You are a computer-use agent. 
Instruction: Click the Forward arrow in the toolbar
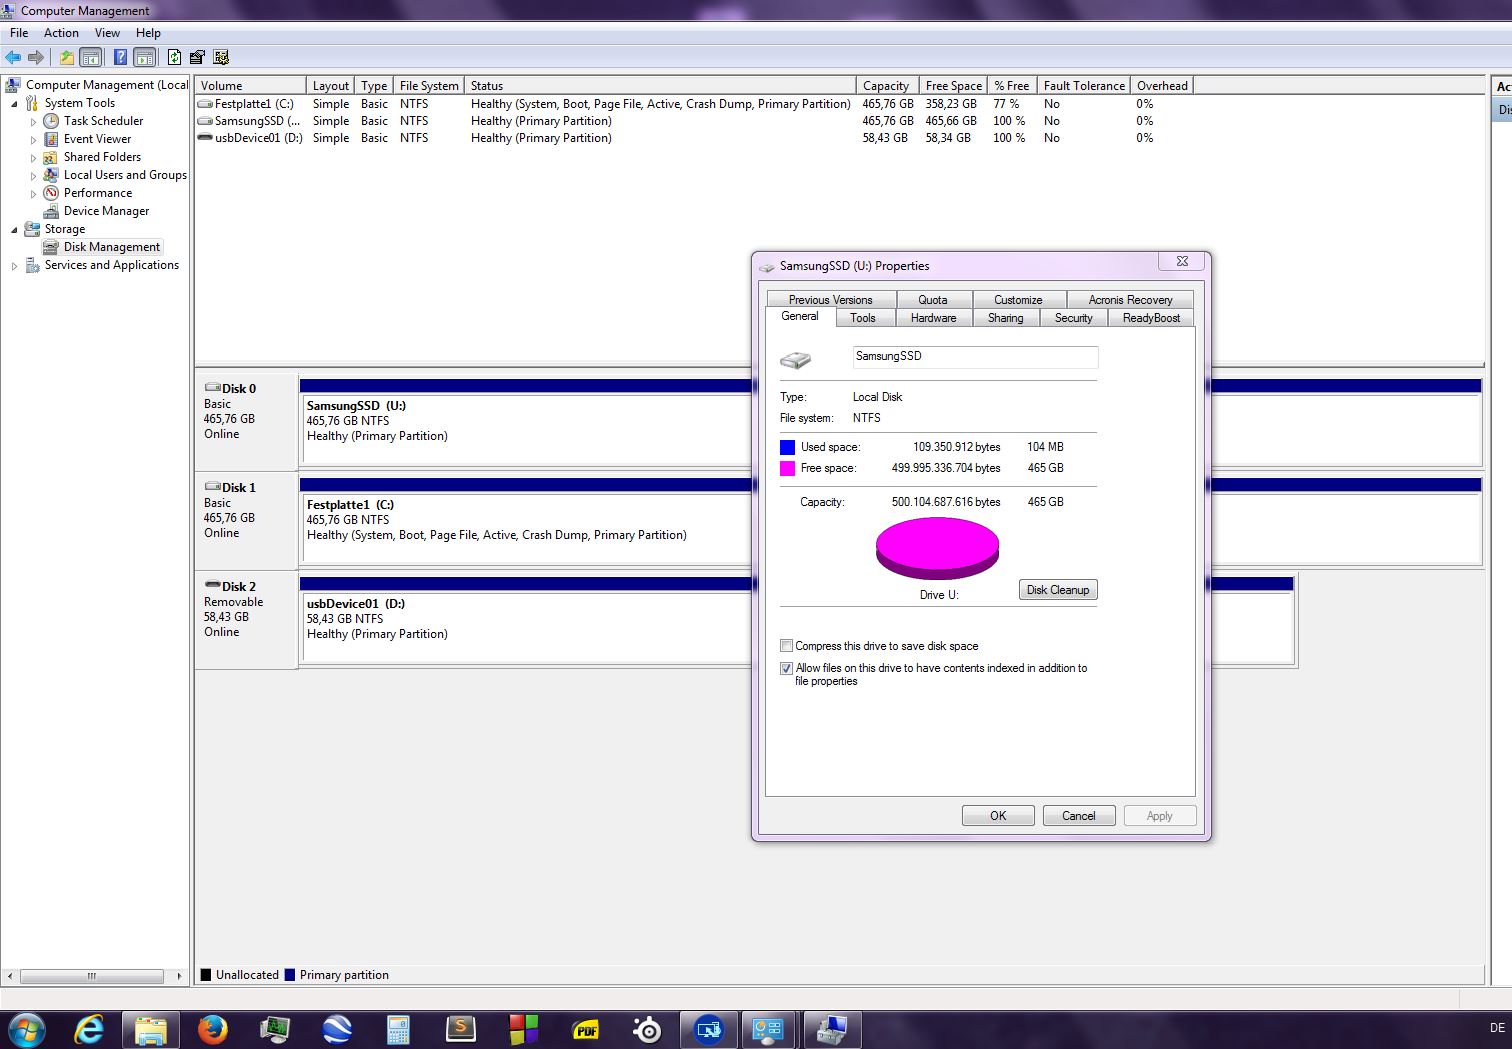[x=36, y=57]
